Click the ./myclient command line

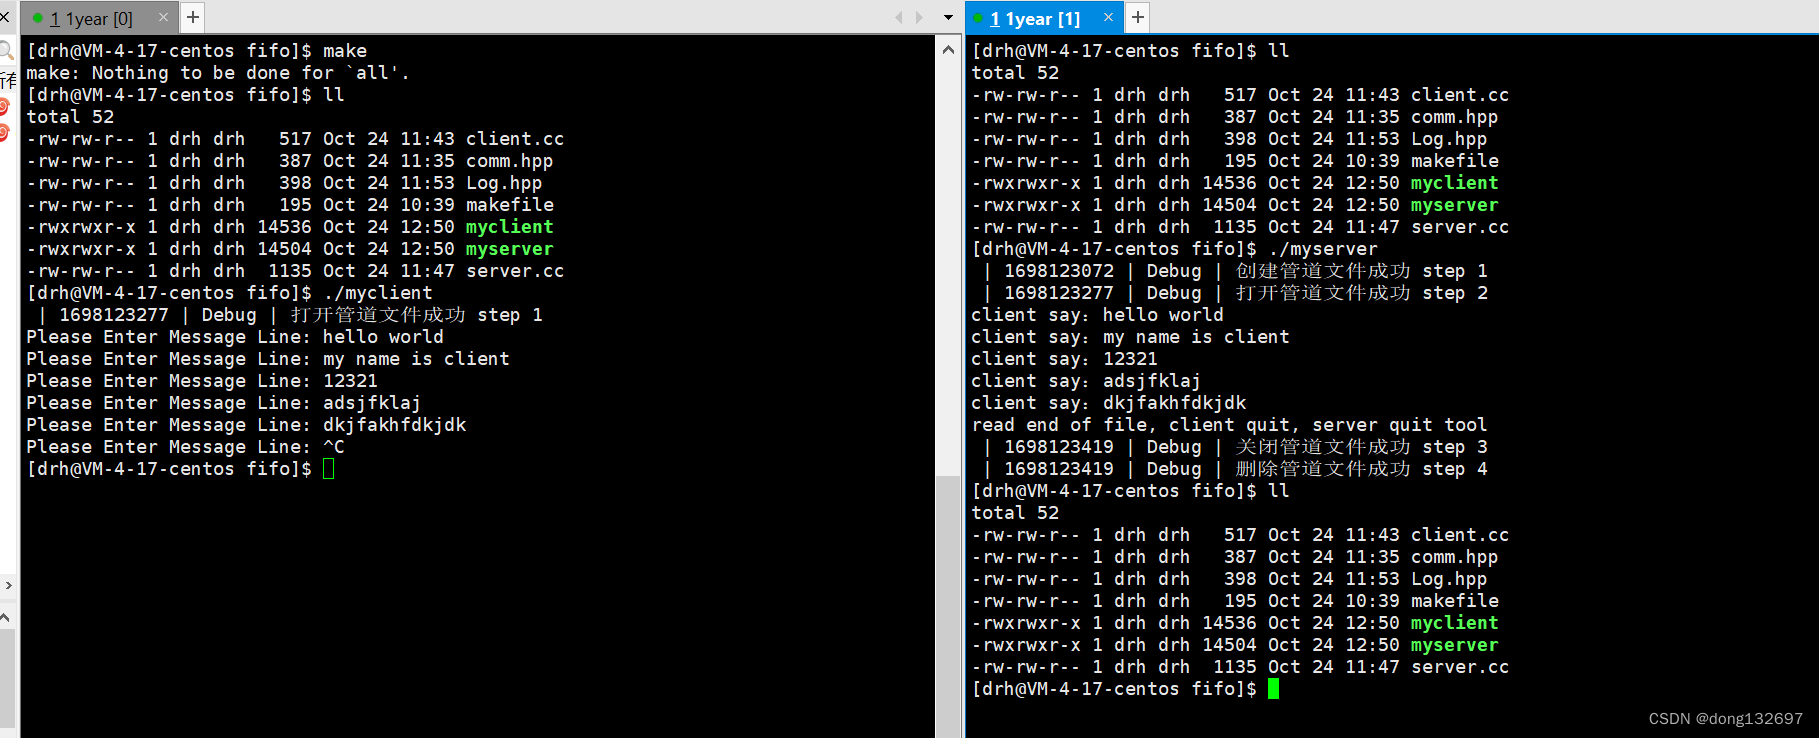[x=230, y=293]
